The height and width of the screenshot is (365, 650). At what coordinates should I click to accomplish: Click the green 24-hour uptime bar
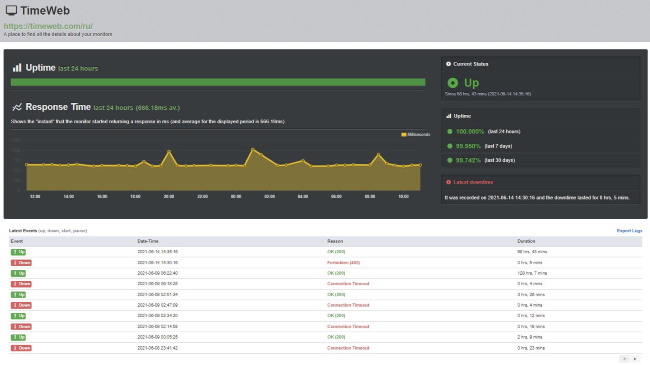(x=218, y=82)
